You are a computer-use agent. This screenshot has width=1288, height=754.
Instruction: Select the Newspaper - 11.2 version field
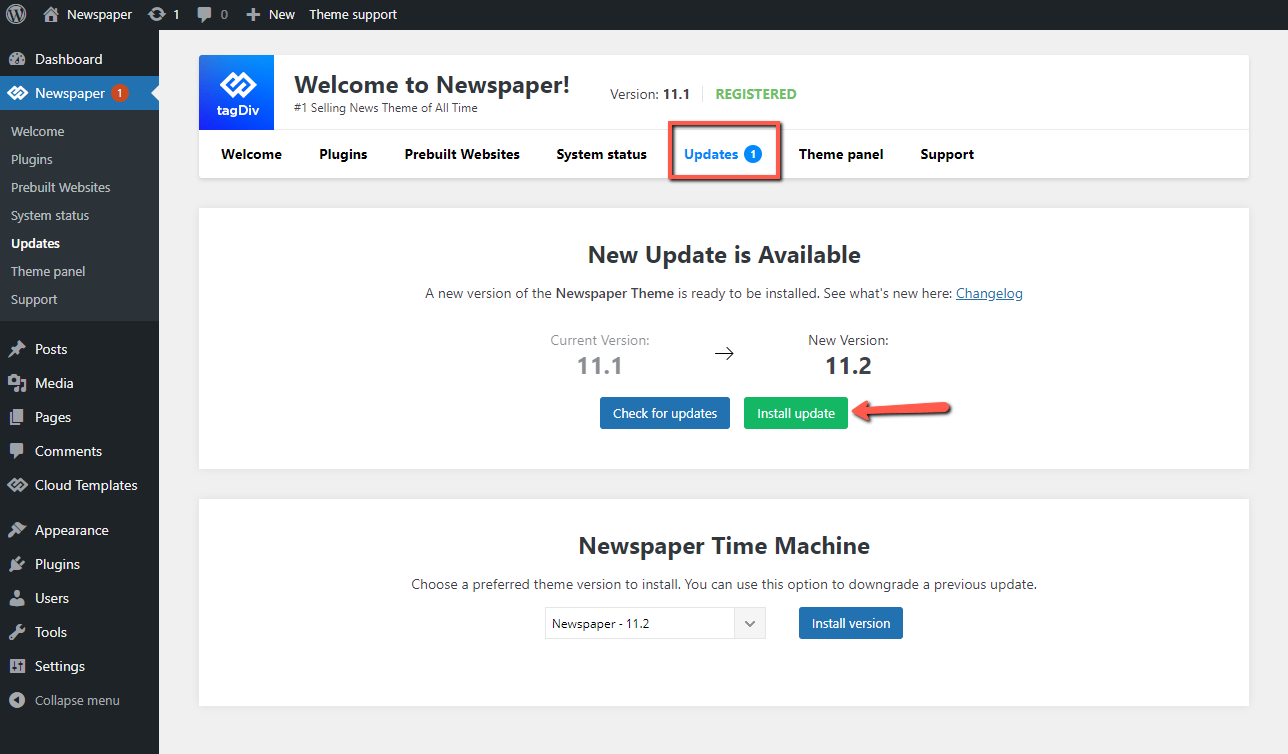tap(655, 623)
